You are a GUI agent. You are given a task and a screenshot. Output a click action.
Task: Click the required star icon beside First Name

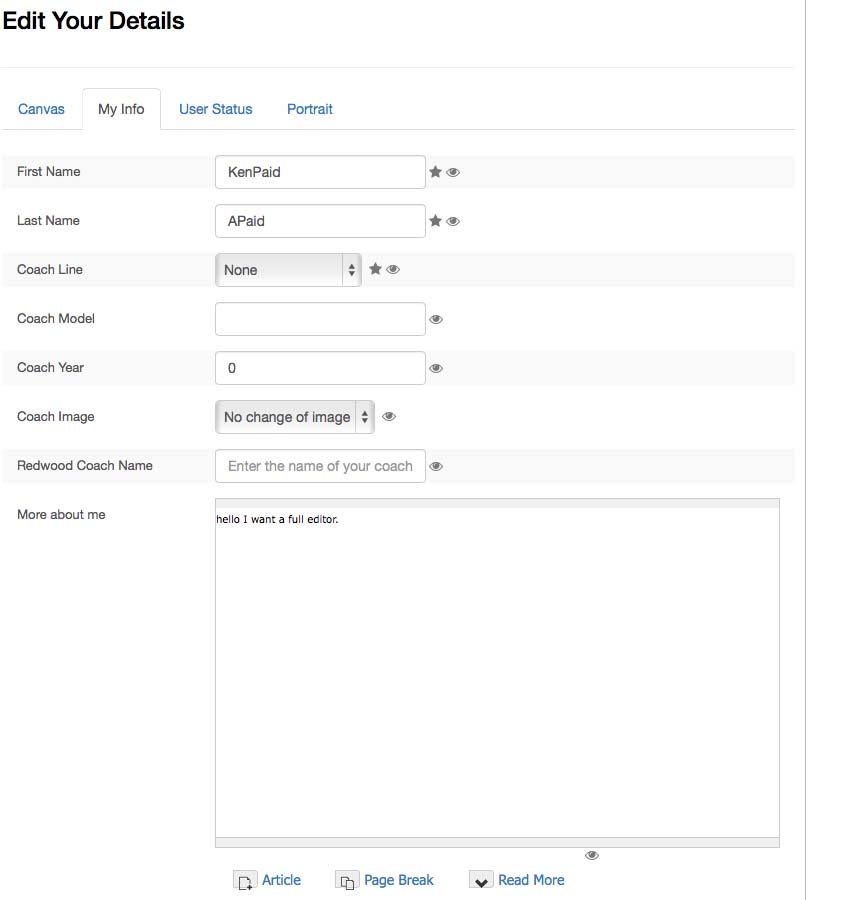pyautogui.click(x=435, y=172)
